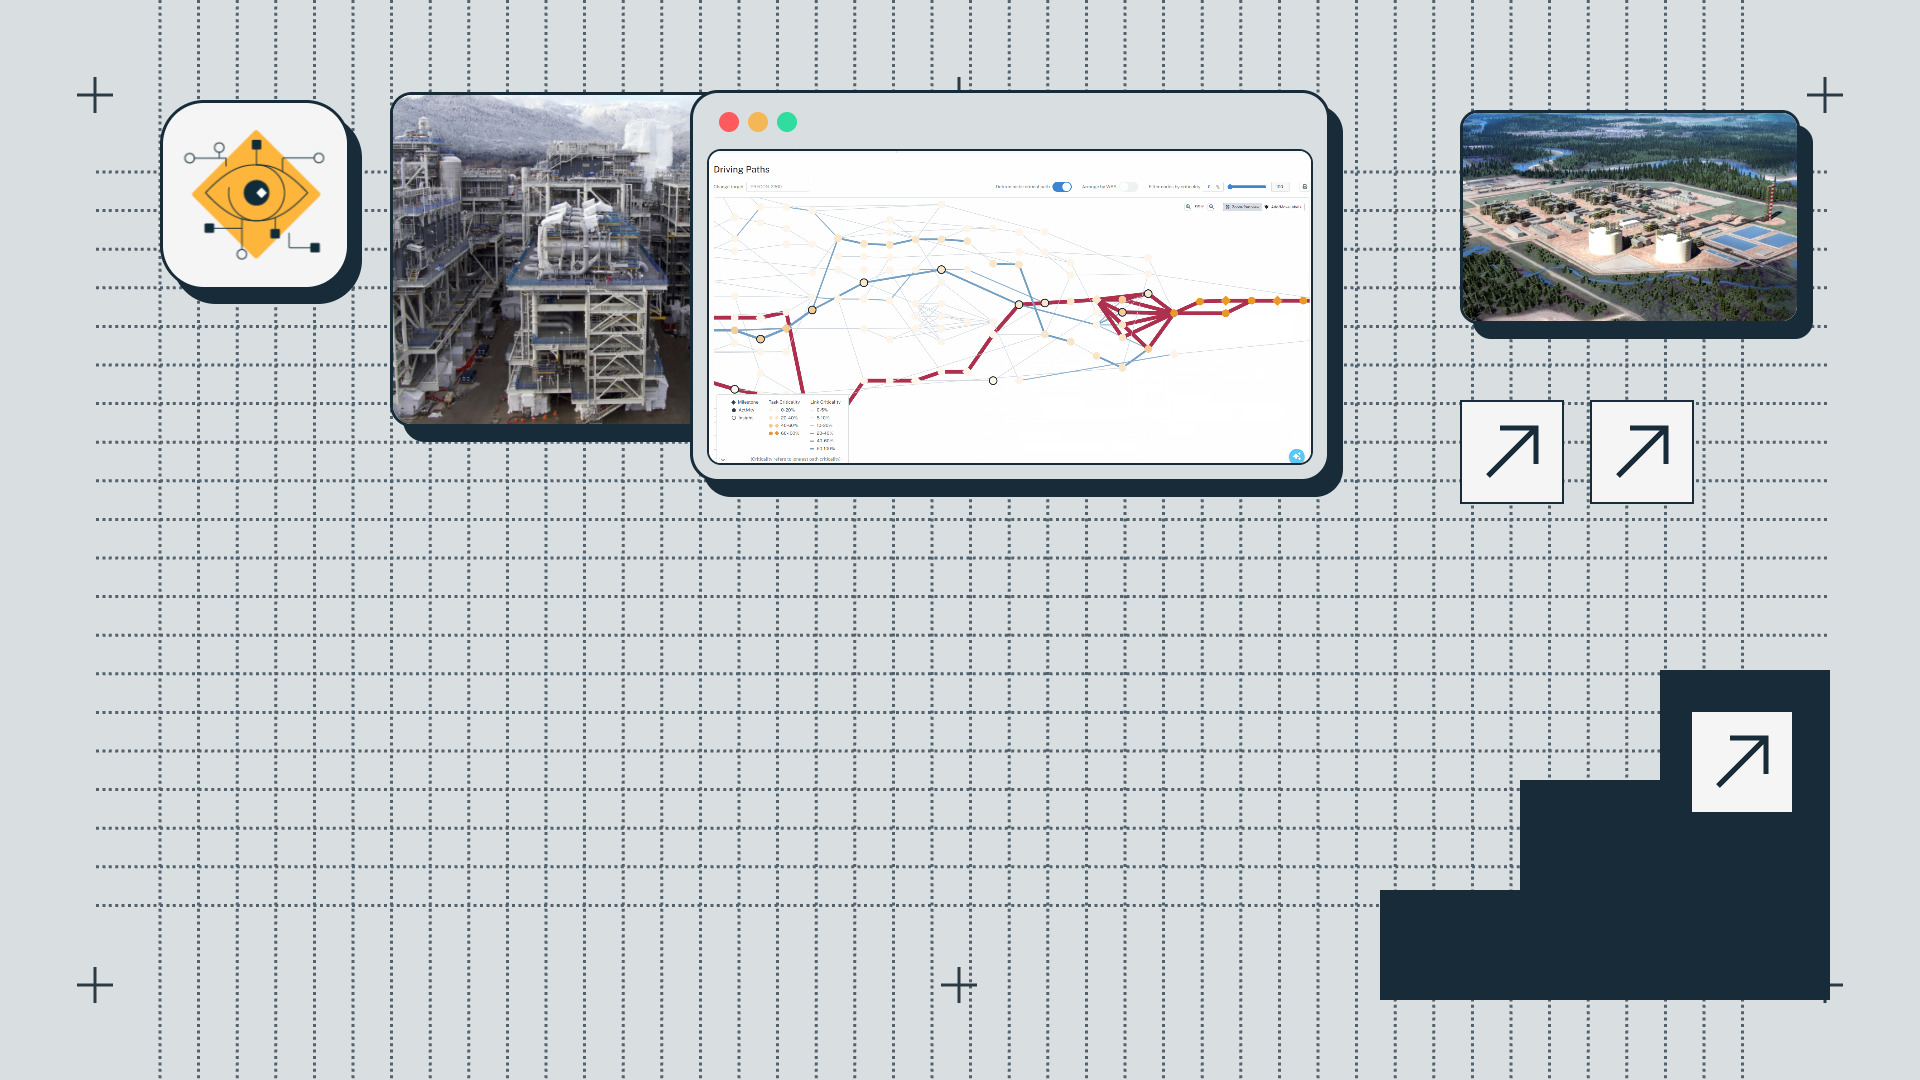Click the green traffic light button
The height and width of the screenshot is (1080, 1920).
coord(787,122)
